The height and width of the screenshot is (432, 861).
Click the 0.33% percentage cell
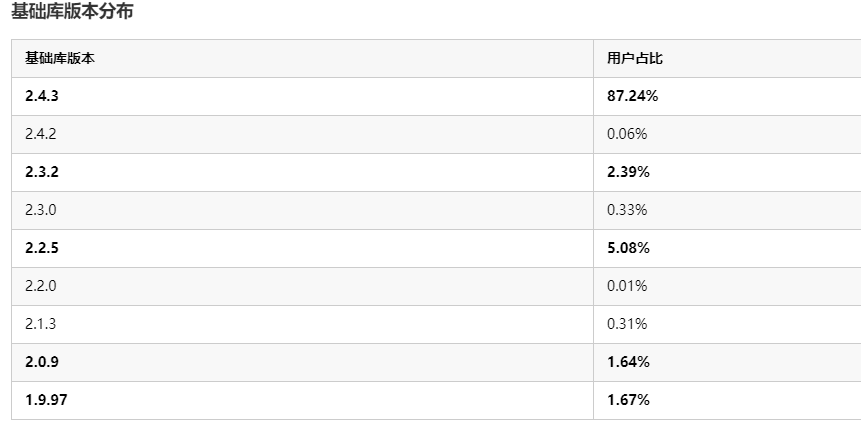pyautogui.click(x=627, y=210)
